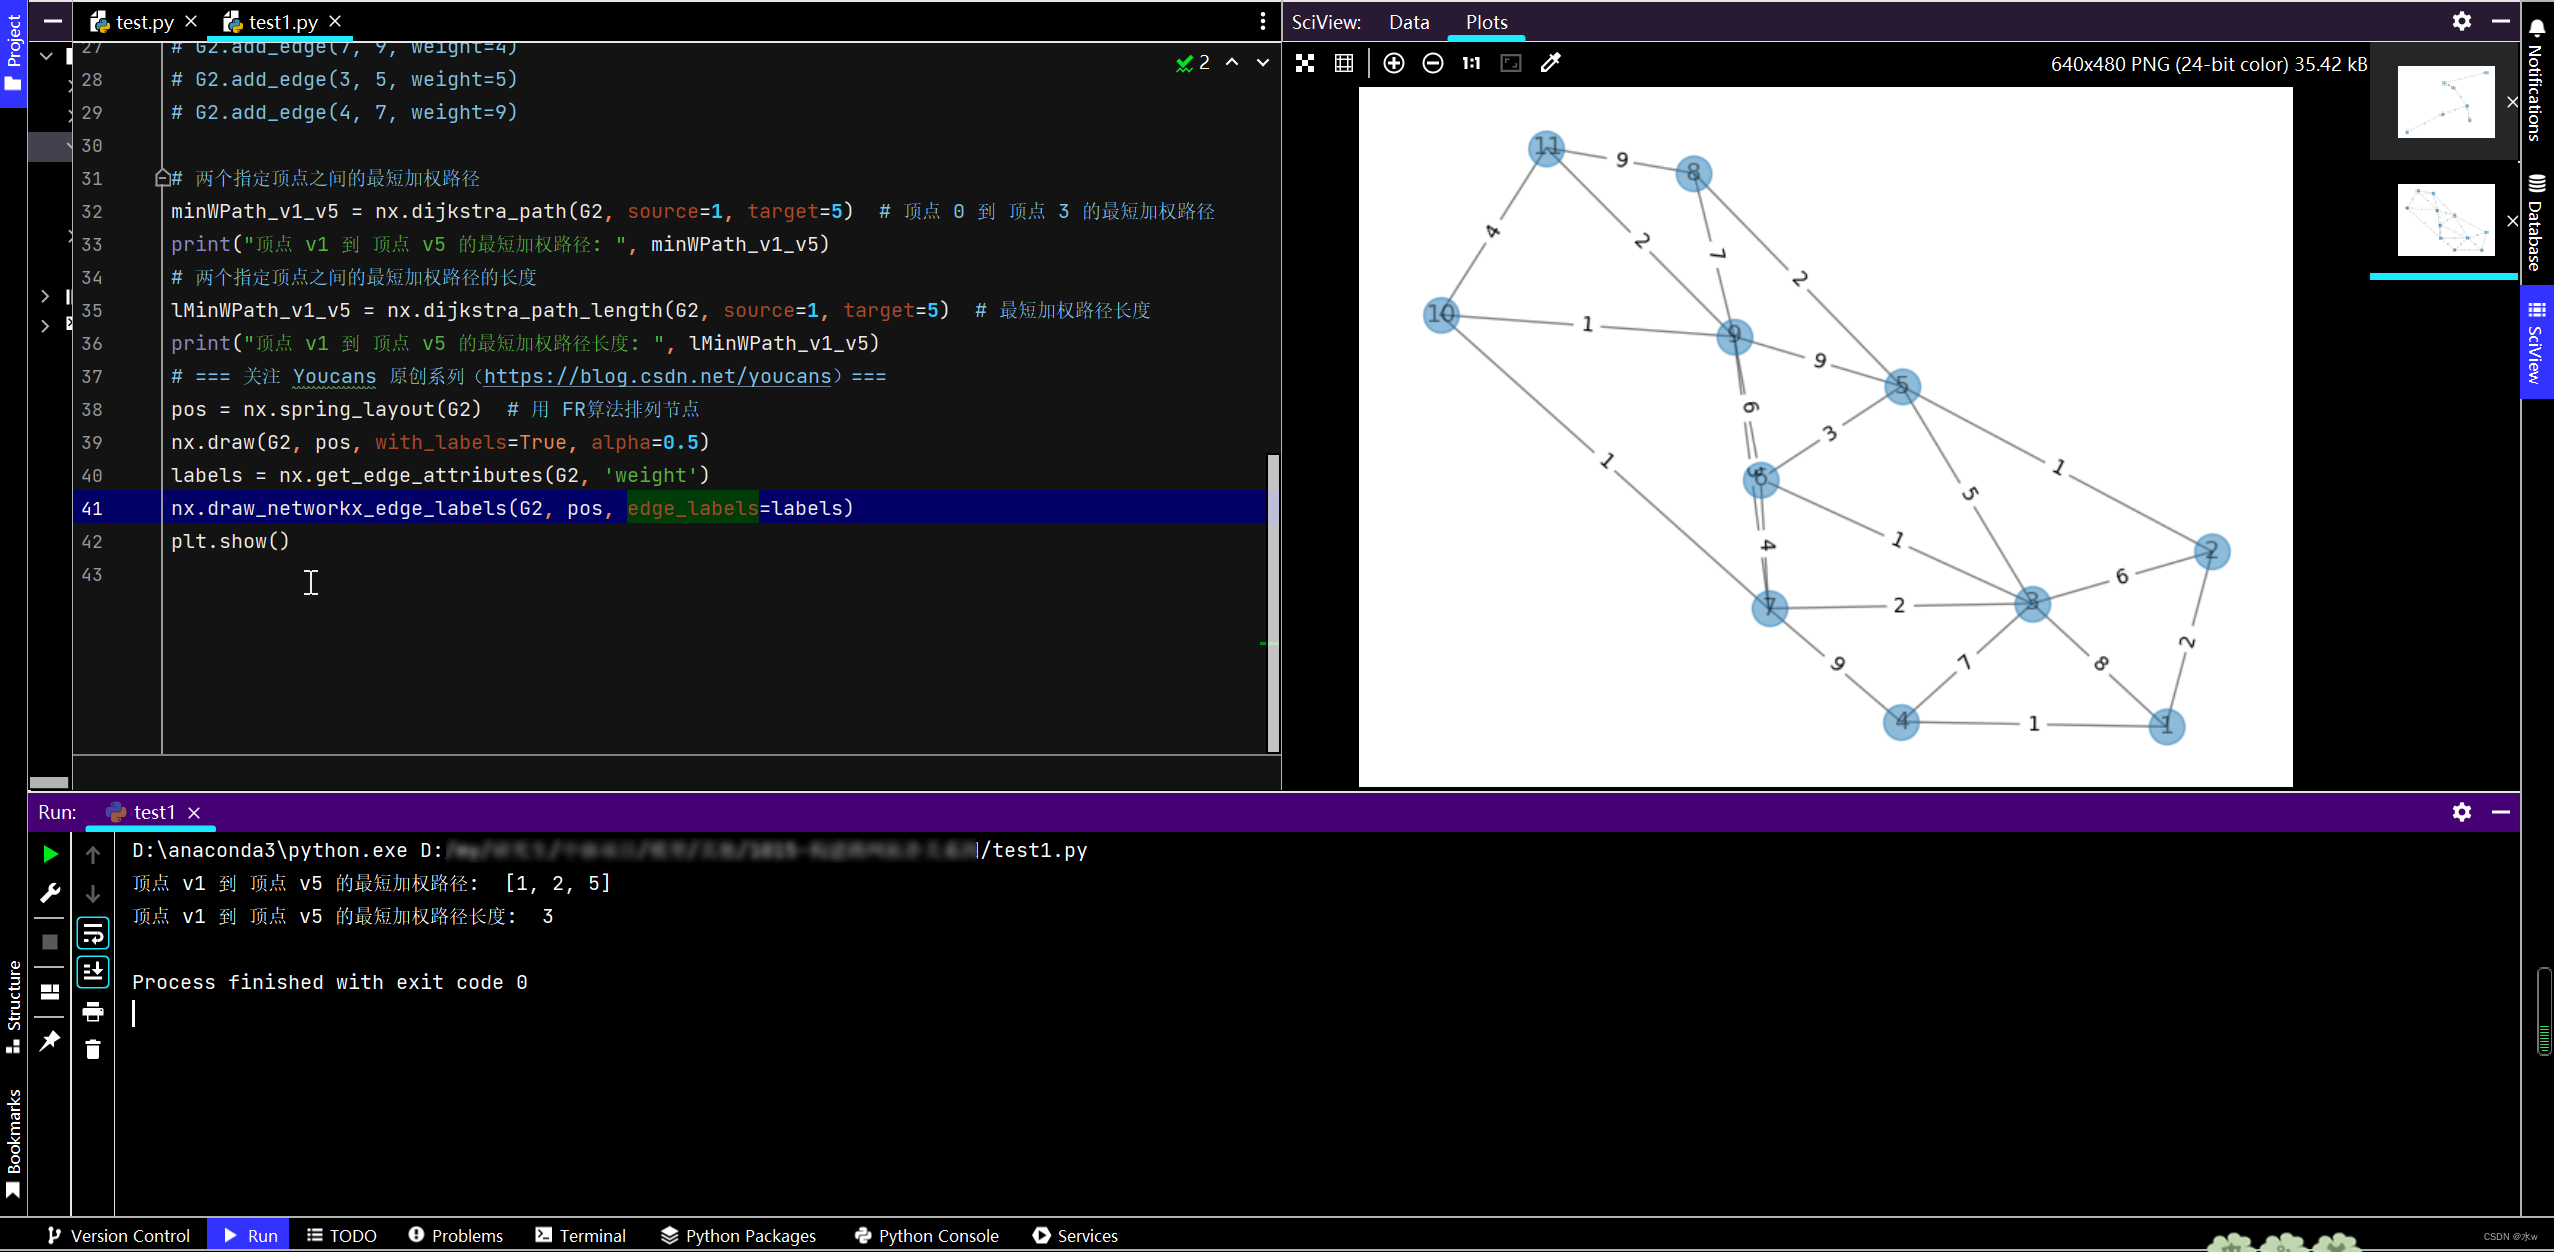This screenshot has width=2554, height=1252.
Task: Open the Python Console
Action: [926, 1235]
